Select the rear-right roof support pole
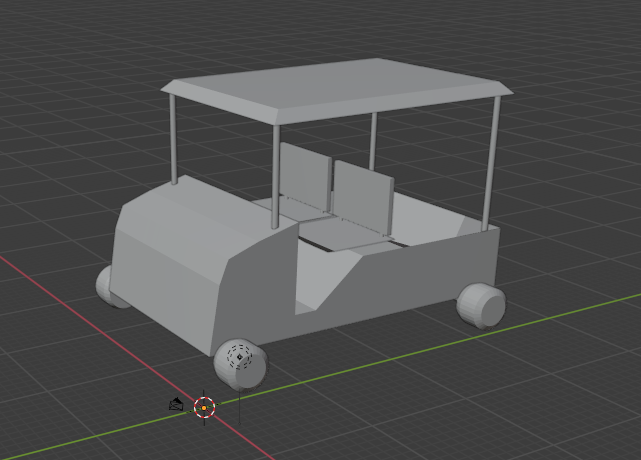641x460 pixels. [491, 164]
